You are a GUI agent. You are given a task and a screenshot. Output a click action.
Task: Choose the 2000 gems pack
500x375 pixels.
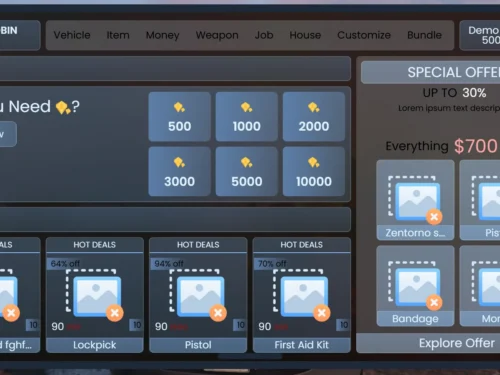tap(314, 117)
